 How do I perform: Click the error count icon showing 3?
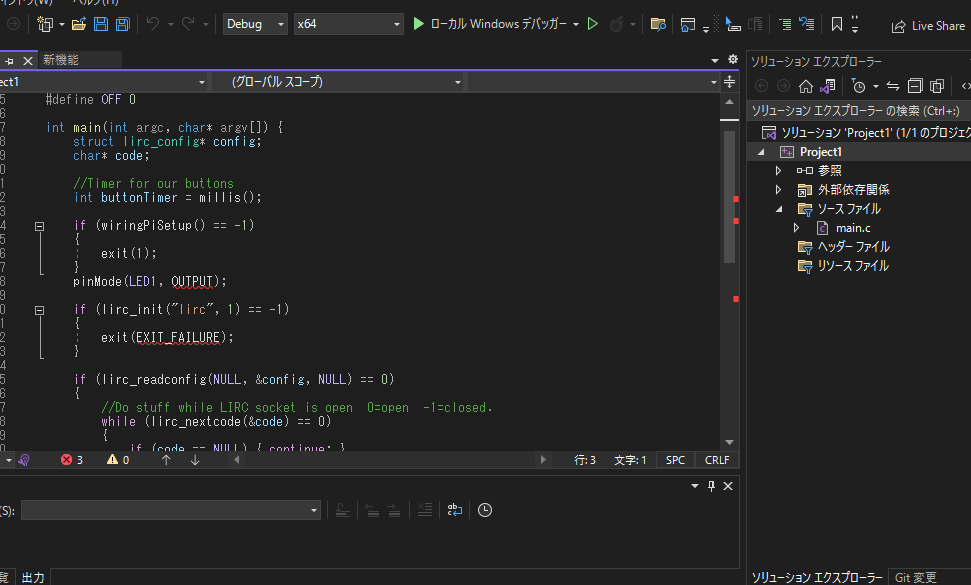(x=67, y=460)
